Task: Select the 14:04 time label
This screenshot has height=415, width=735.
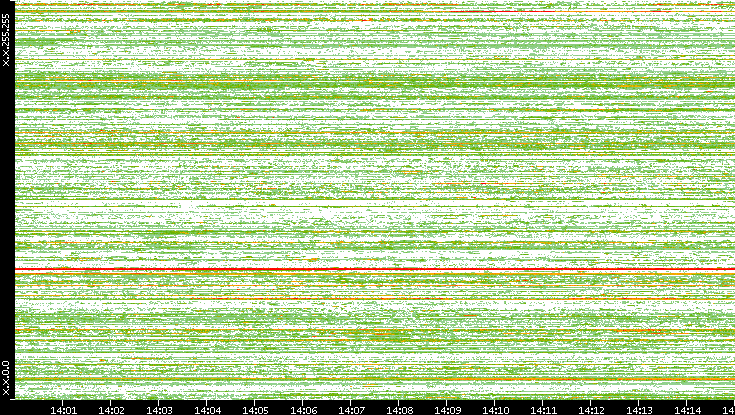Action: 207,410
